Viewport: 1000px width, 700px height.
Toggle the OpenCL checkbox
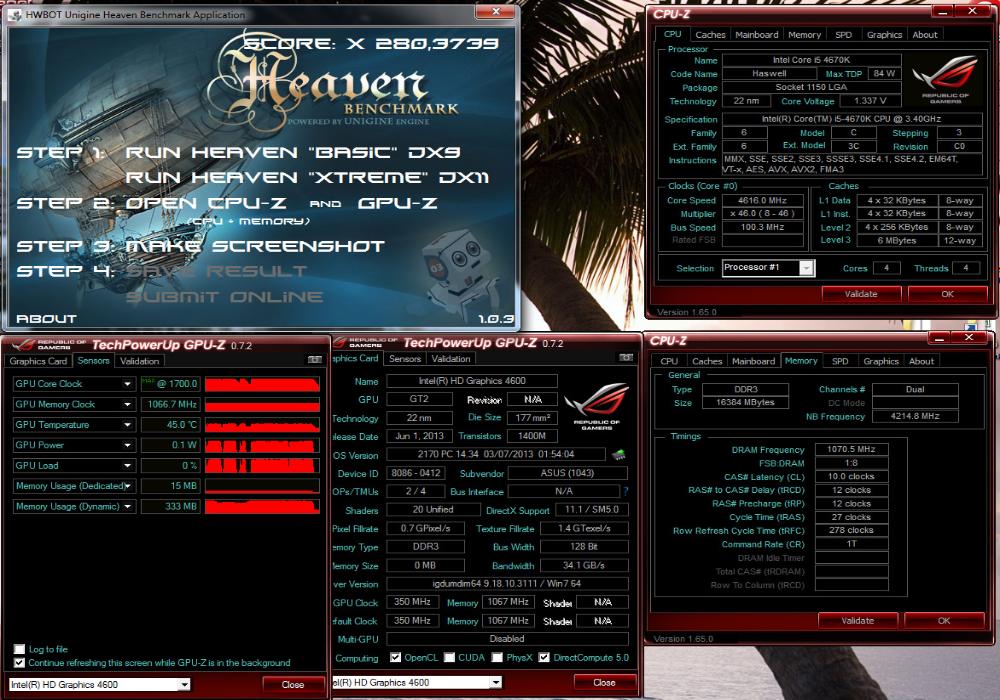tap(395, 657)
